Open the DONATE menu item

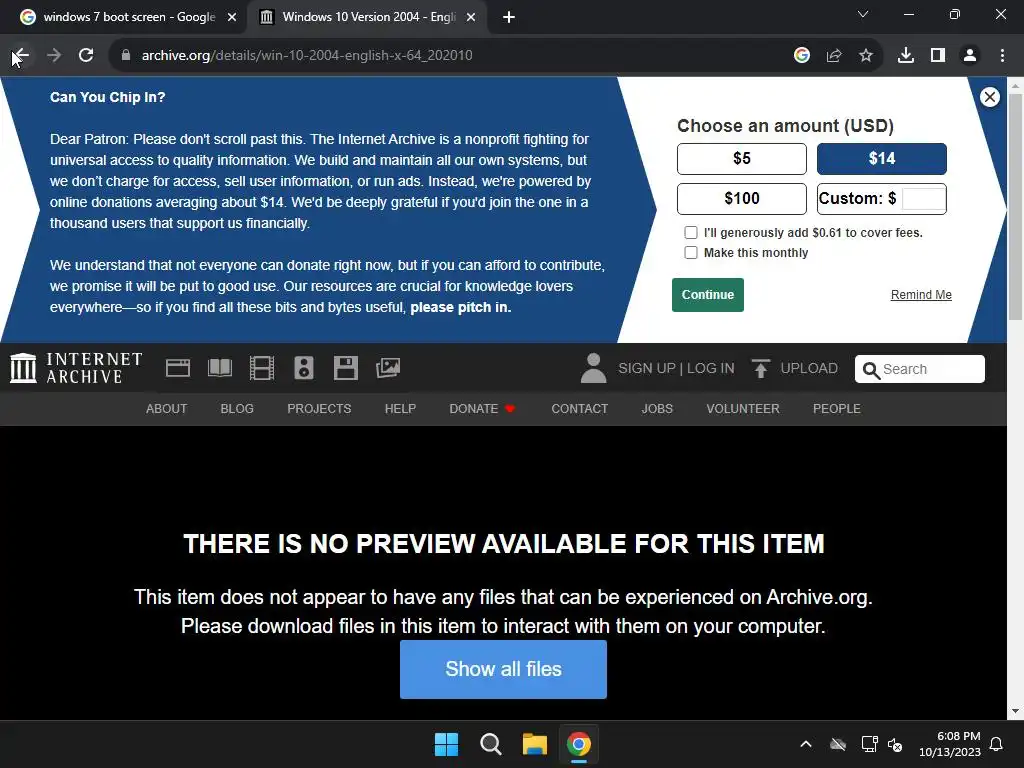pyautogui.click(x=482, y=409)
